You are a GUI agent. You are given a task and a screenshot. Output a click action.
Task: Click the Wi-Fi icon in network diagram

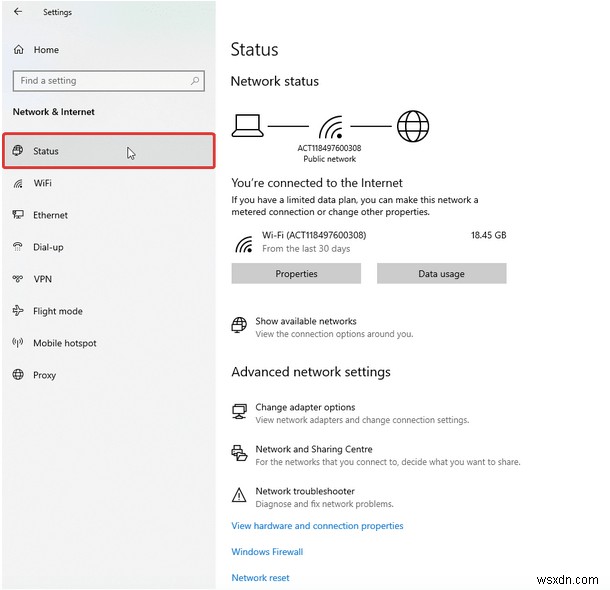(331, 127)
